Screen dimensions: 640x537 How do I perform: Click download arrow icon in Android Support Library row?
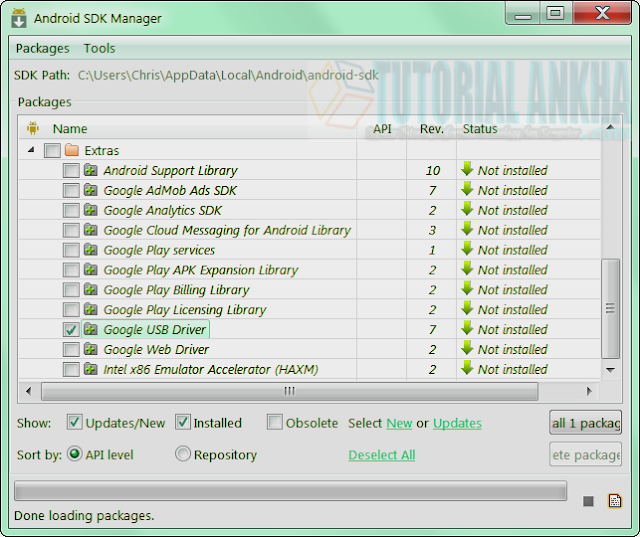point(467,169)
